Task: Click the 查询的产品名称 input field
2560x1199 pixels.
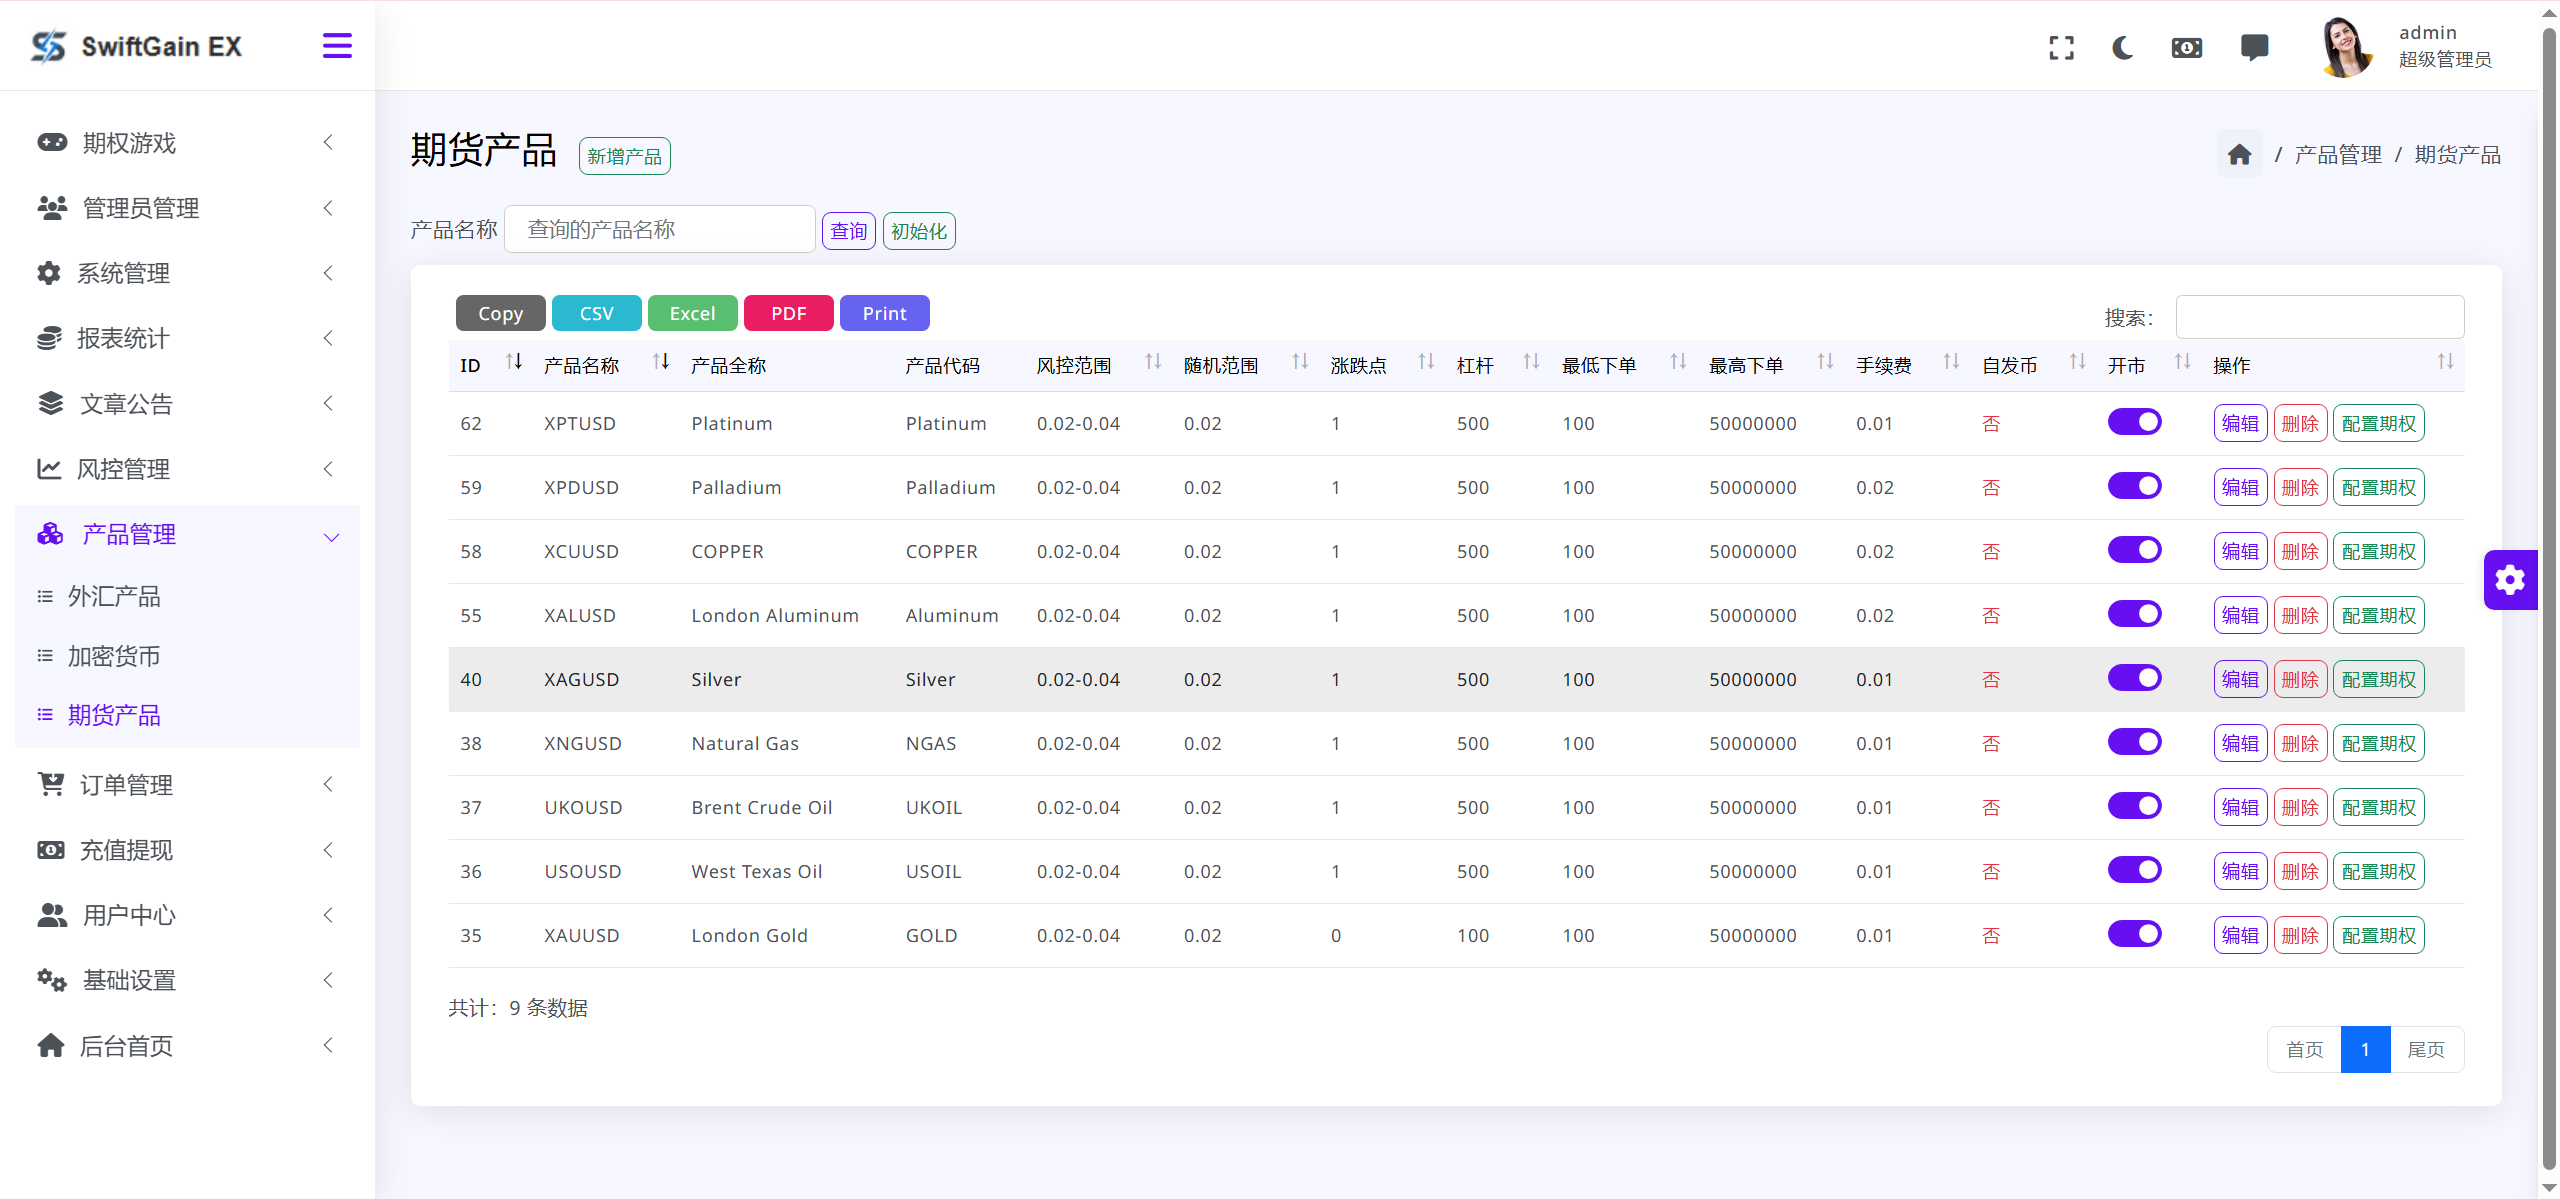Action: click(660, 230)
